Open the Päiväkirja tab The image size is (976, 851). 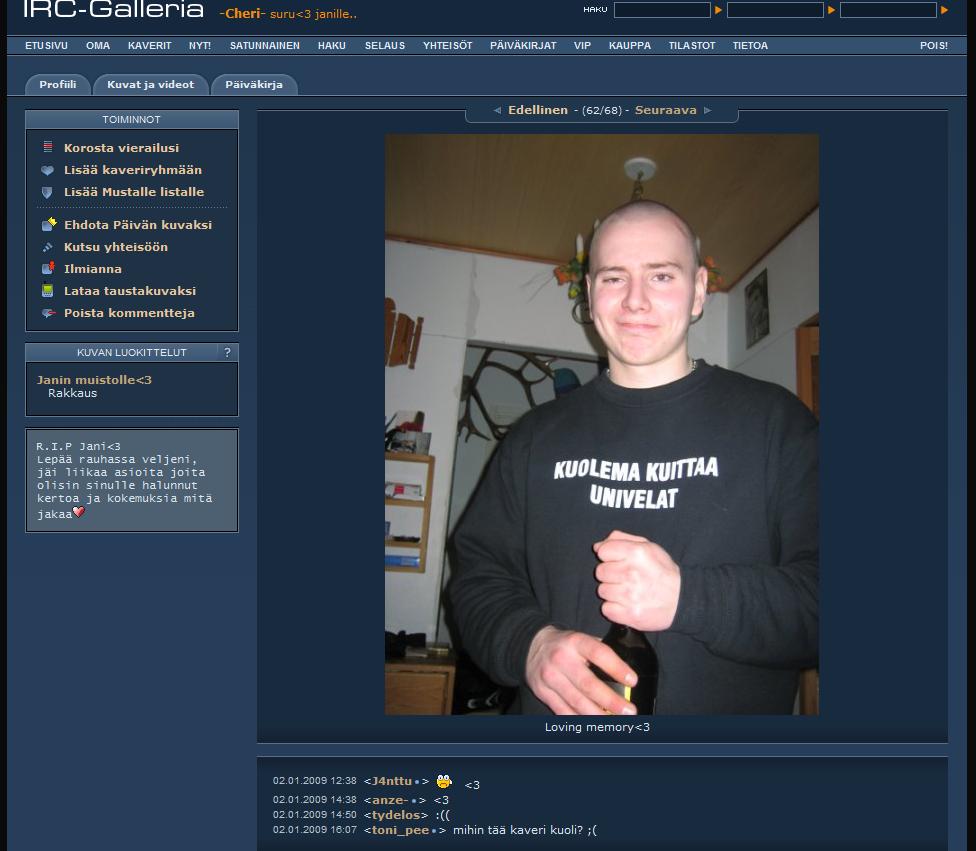click(x=253, y=85)
